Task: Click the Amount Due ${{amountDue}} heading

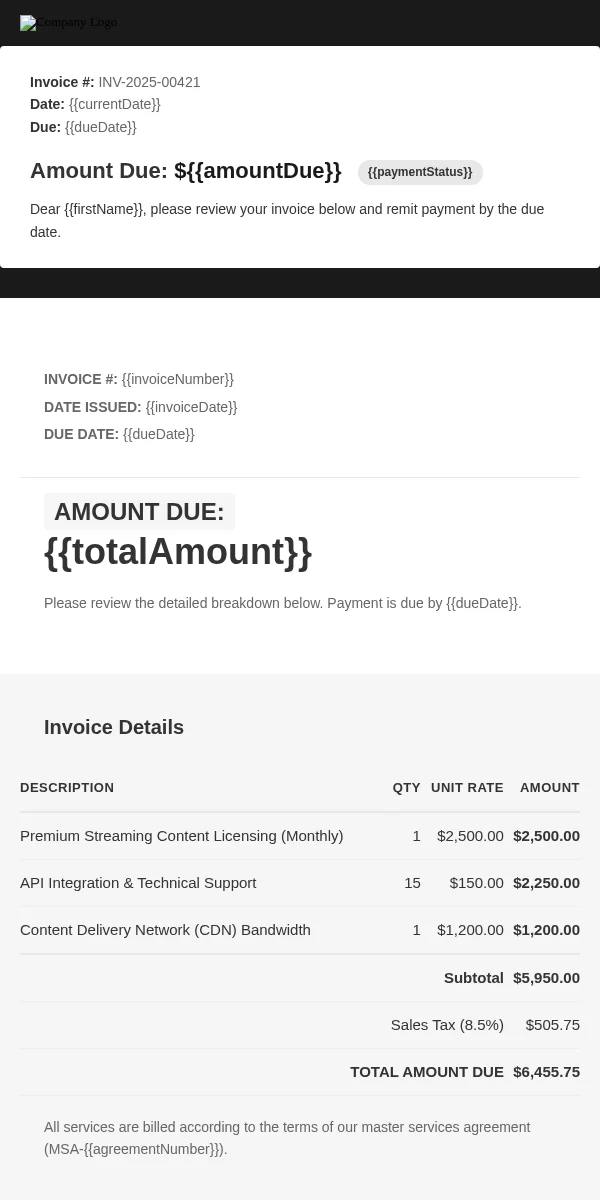Action: click(186, 171)
